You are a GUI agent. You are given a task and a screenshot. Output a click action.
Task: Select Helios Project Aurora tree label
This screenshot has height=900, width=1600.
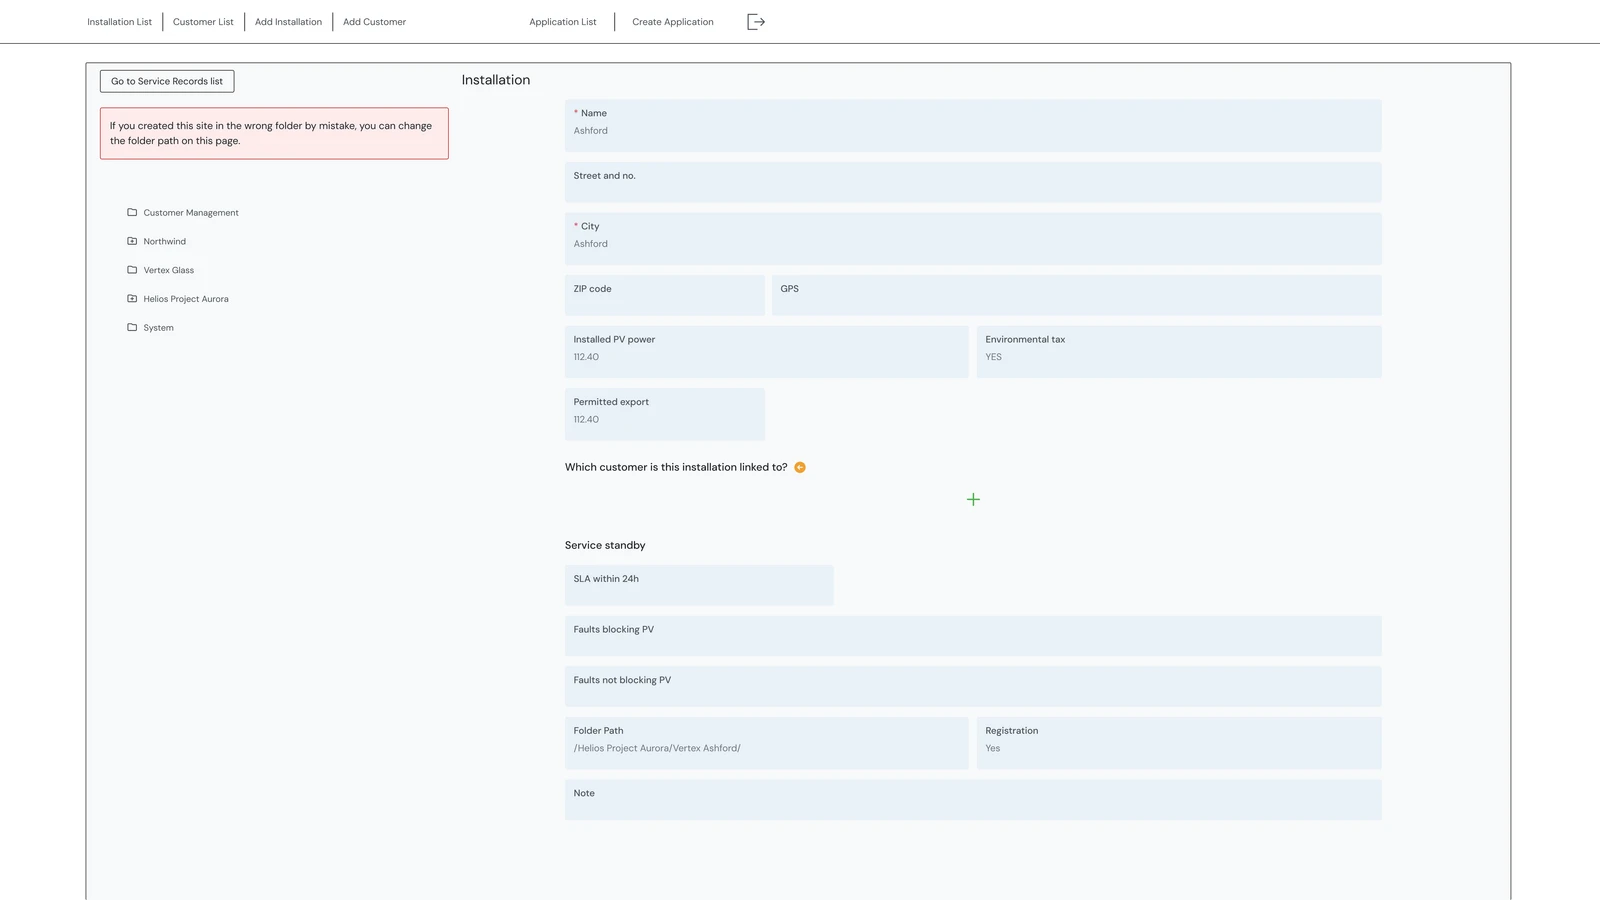[x=186, y=299]
